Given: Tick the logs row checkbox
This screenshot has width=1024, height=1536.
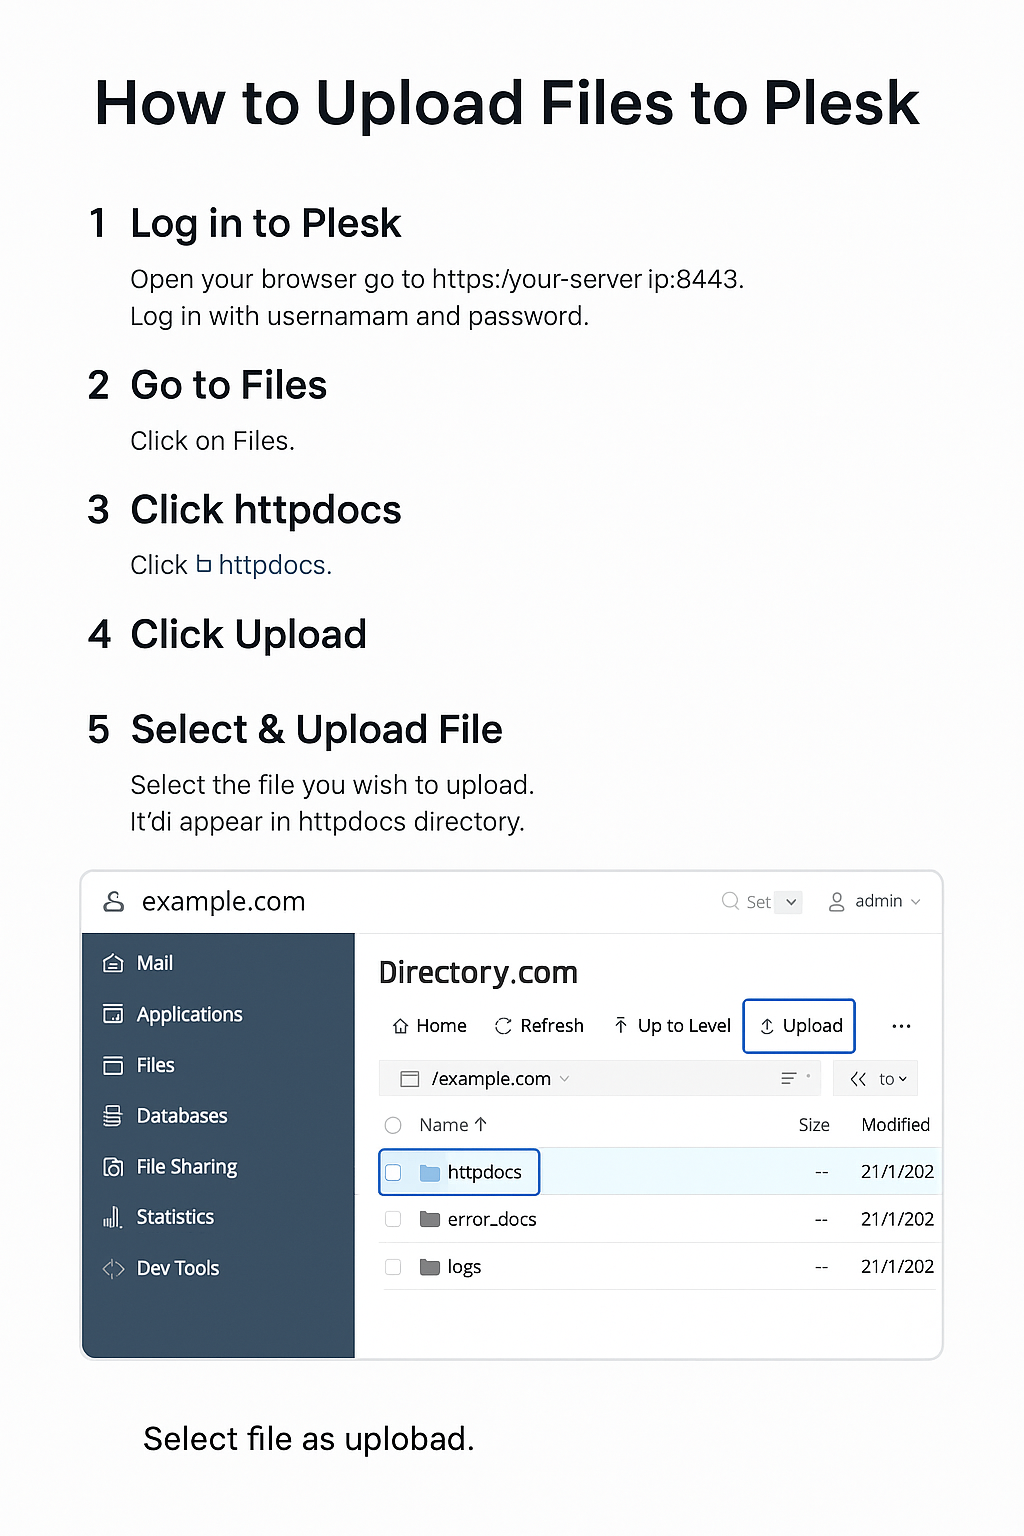Looking at the screenshot, I should [393, 1267].
